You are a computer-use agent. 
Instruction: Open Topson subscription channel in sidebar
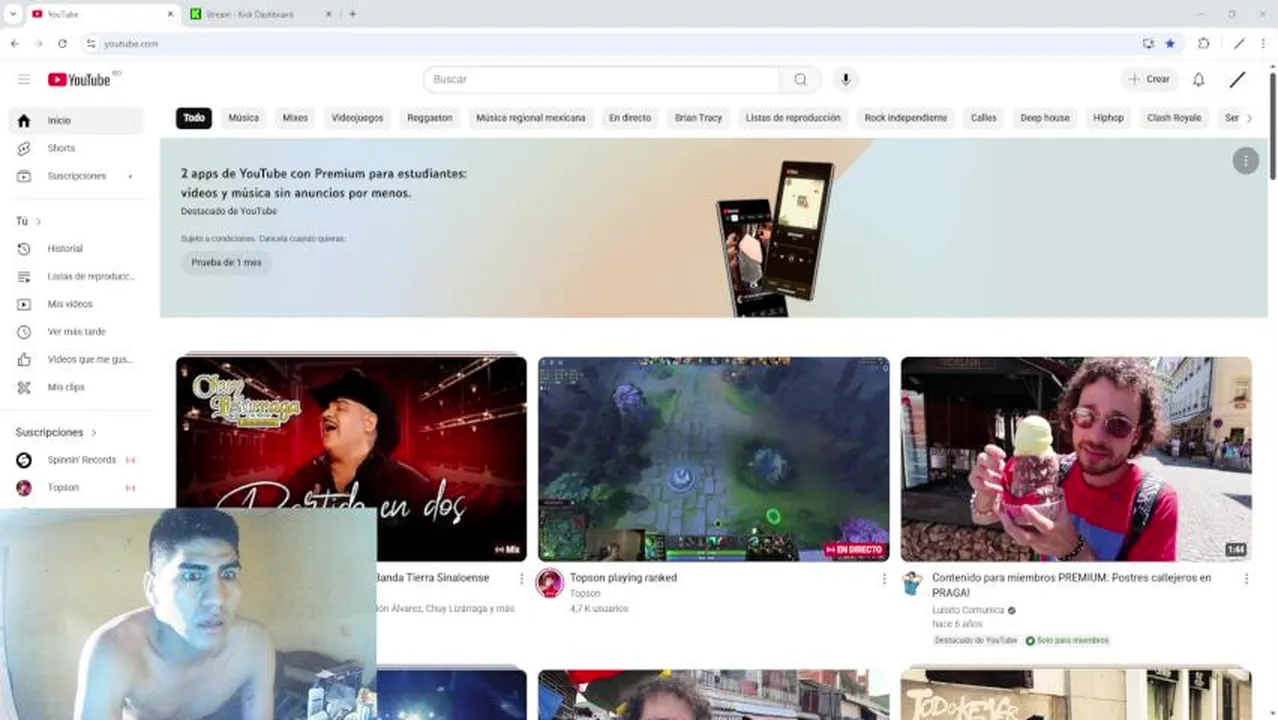tap(76, 487)
